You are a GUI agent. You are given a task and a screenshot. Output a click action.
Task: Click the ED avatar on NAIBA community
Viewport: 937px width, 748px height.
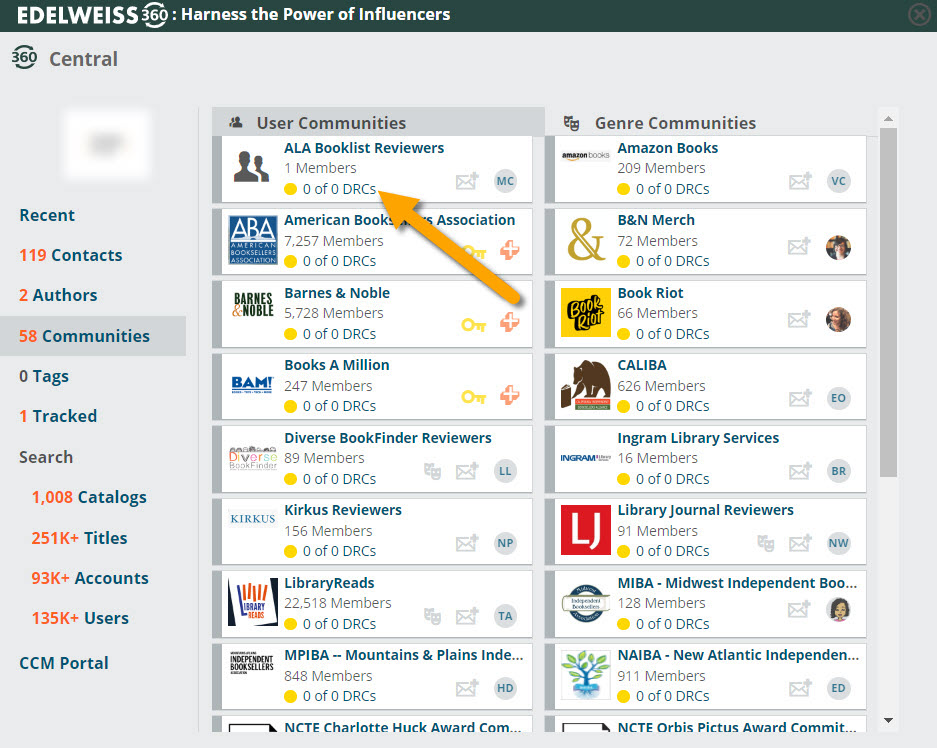(838, 688)
